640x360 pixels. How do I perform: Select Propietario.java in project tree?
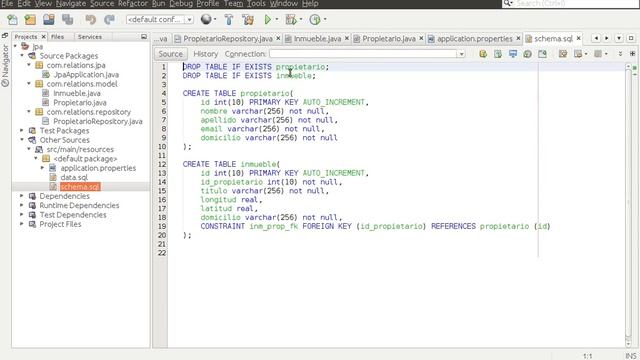coord(80,102)
